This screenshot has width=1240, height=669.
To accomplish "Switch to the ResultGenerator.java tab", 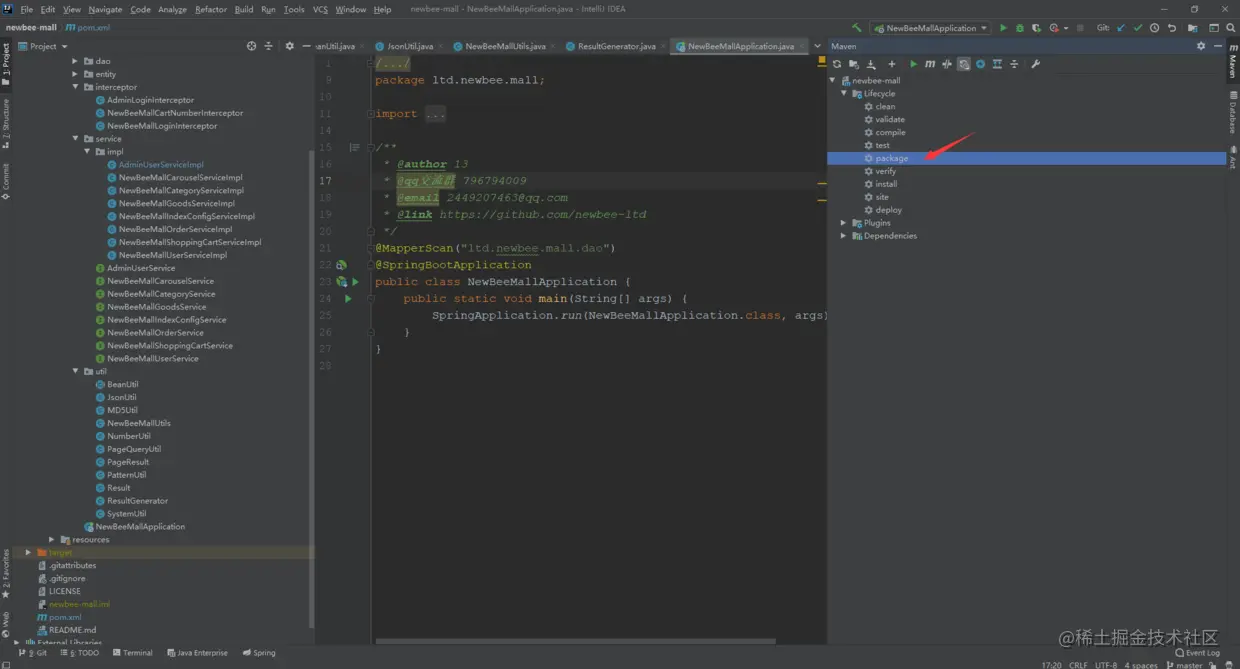I will 616,46.
